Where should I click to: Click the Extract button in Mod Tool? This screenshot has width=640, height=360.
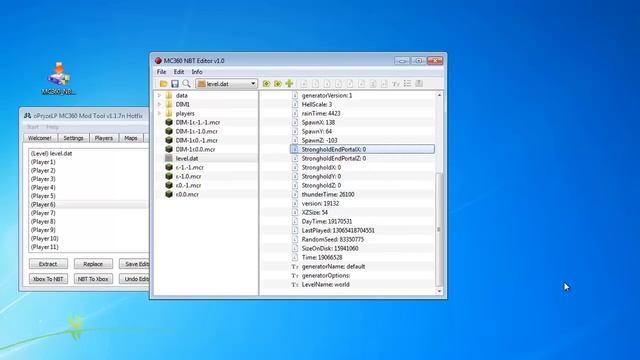(x=48, y=264)
